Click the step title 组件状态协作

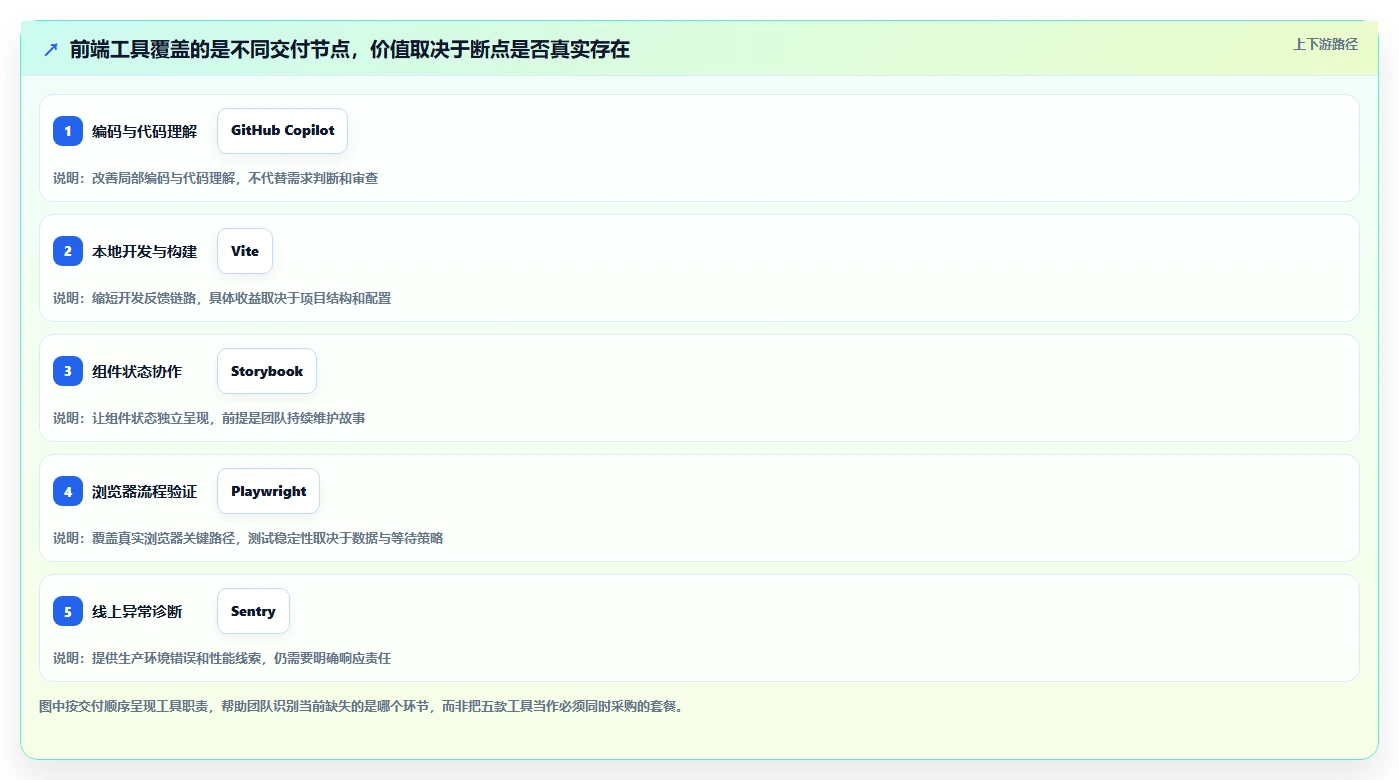[x=137, y=371]
